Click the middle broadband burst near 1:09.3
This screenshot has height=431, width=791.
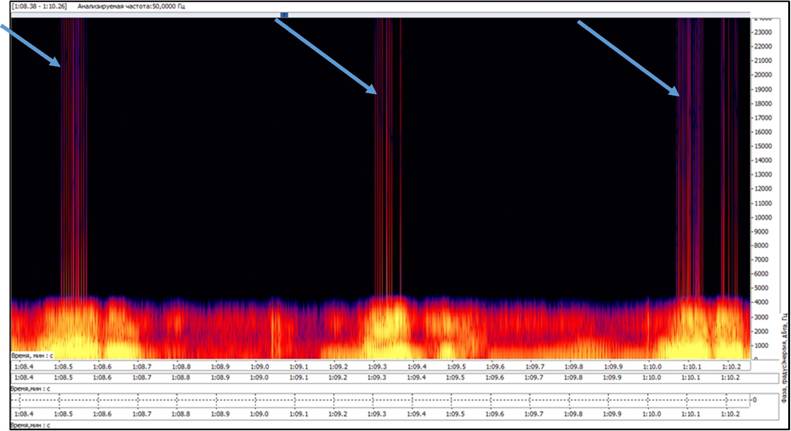coord(388,156)
